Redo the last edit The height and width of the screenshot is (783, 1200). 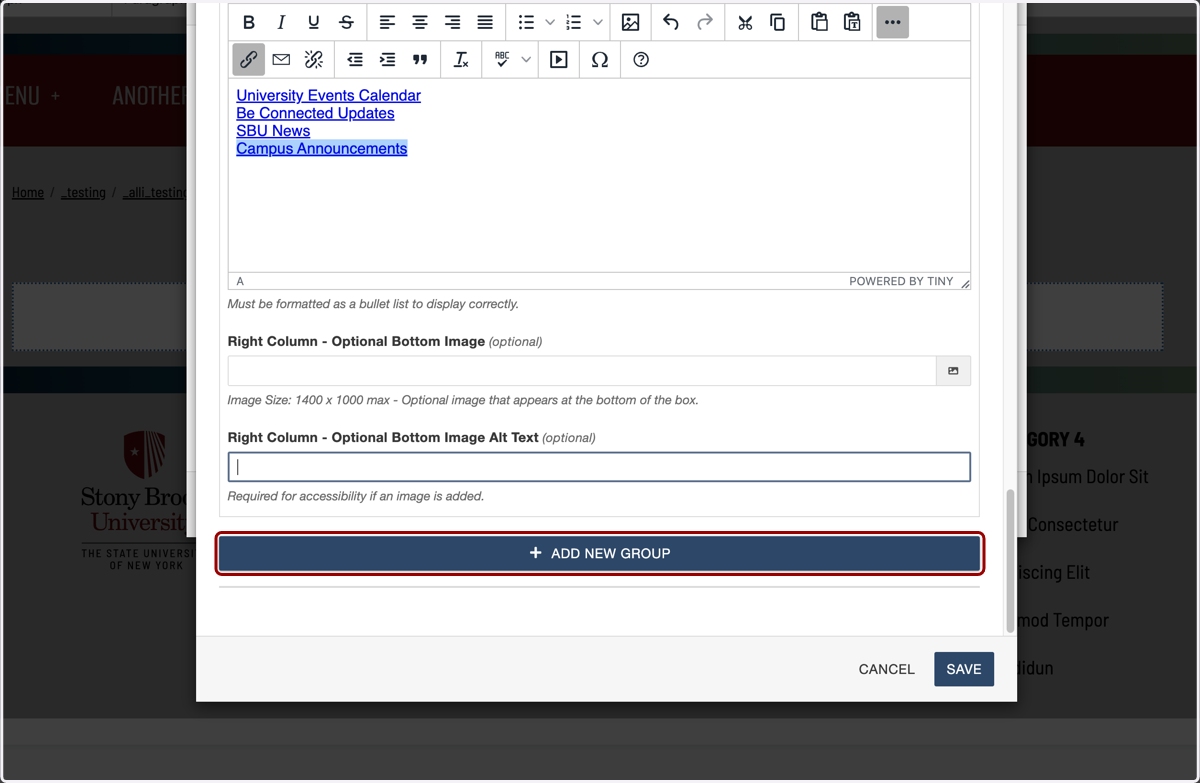point(705,22)
